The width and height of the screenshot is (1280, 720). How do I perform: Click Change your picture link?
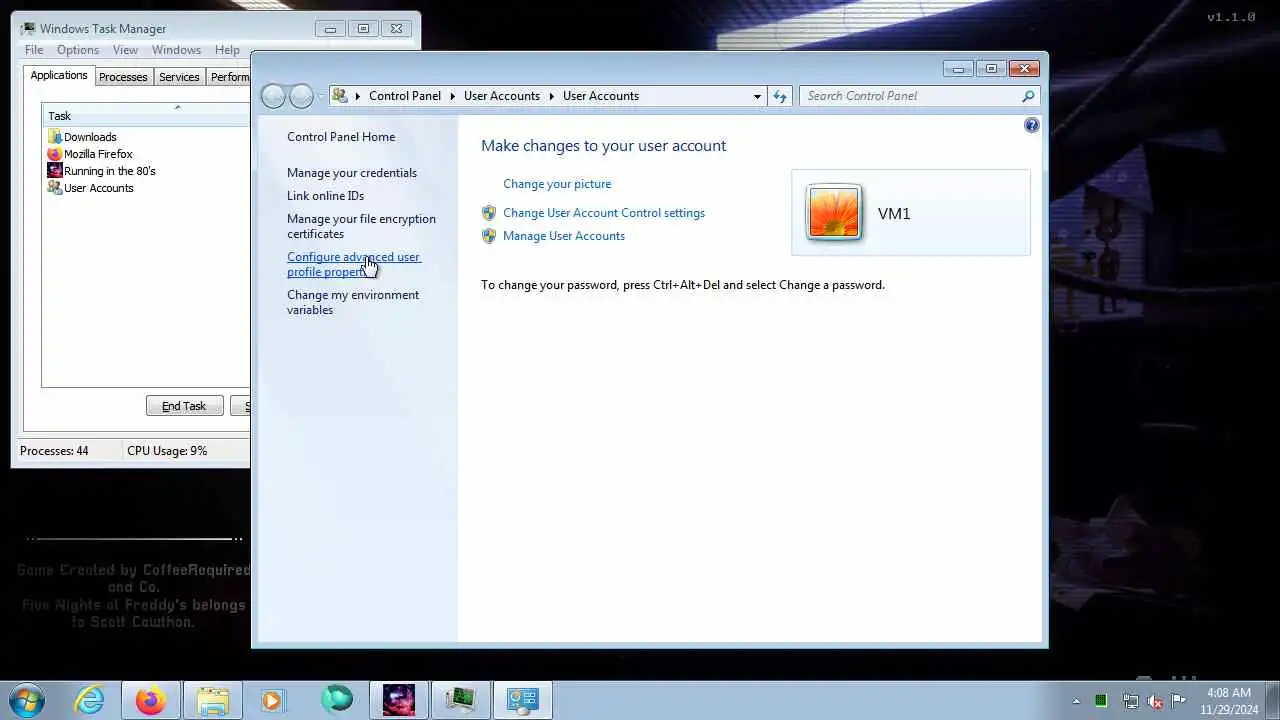click(557, 184)
